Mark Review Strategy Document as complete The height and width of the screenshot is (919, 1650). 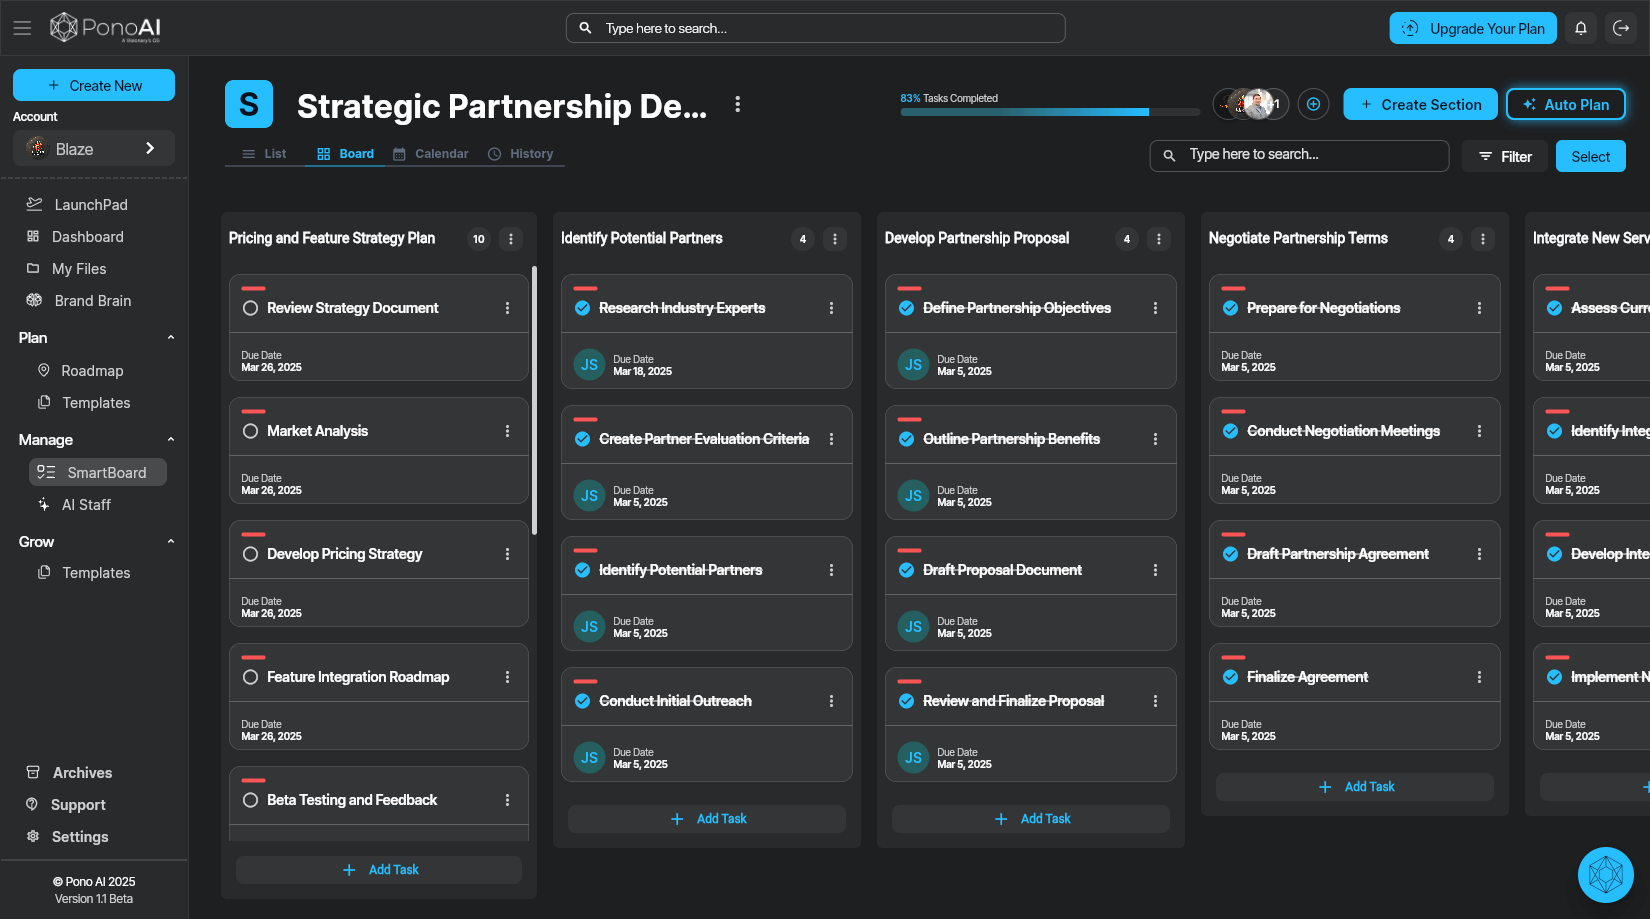click(250, 307)
